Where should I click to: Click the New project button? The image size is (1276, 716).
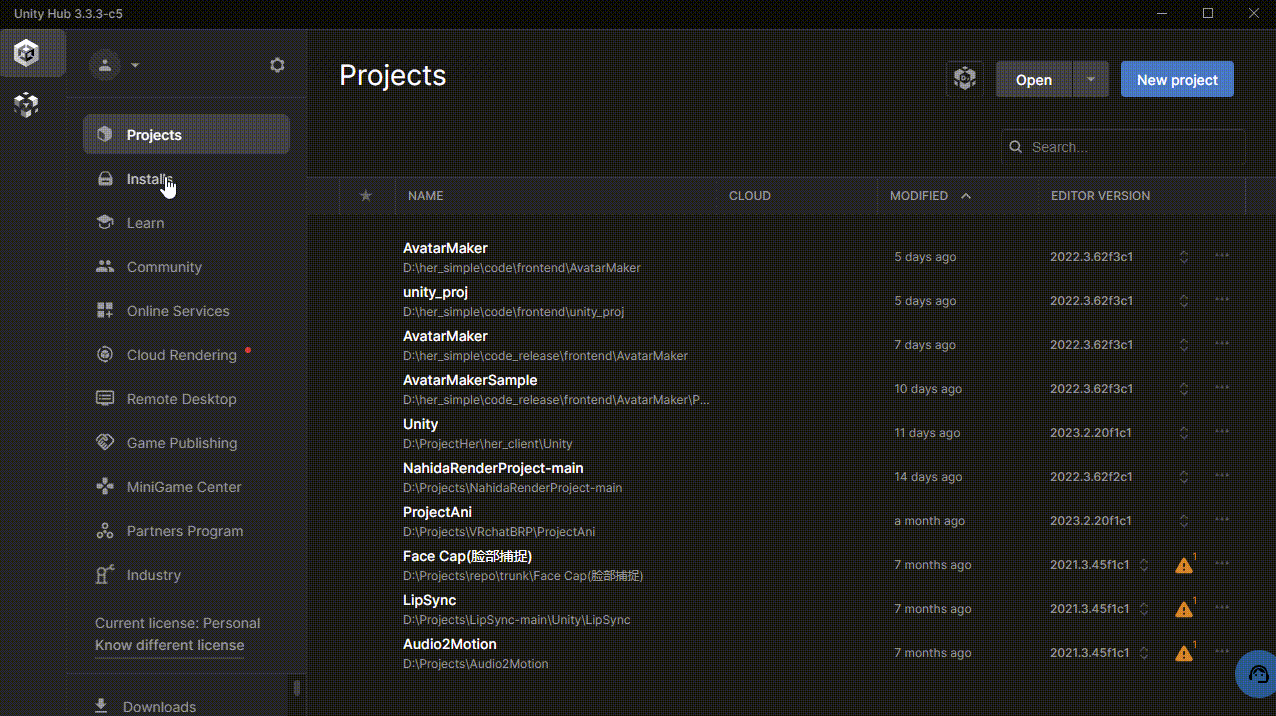(1177, 80)
